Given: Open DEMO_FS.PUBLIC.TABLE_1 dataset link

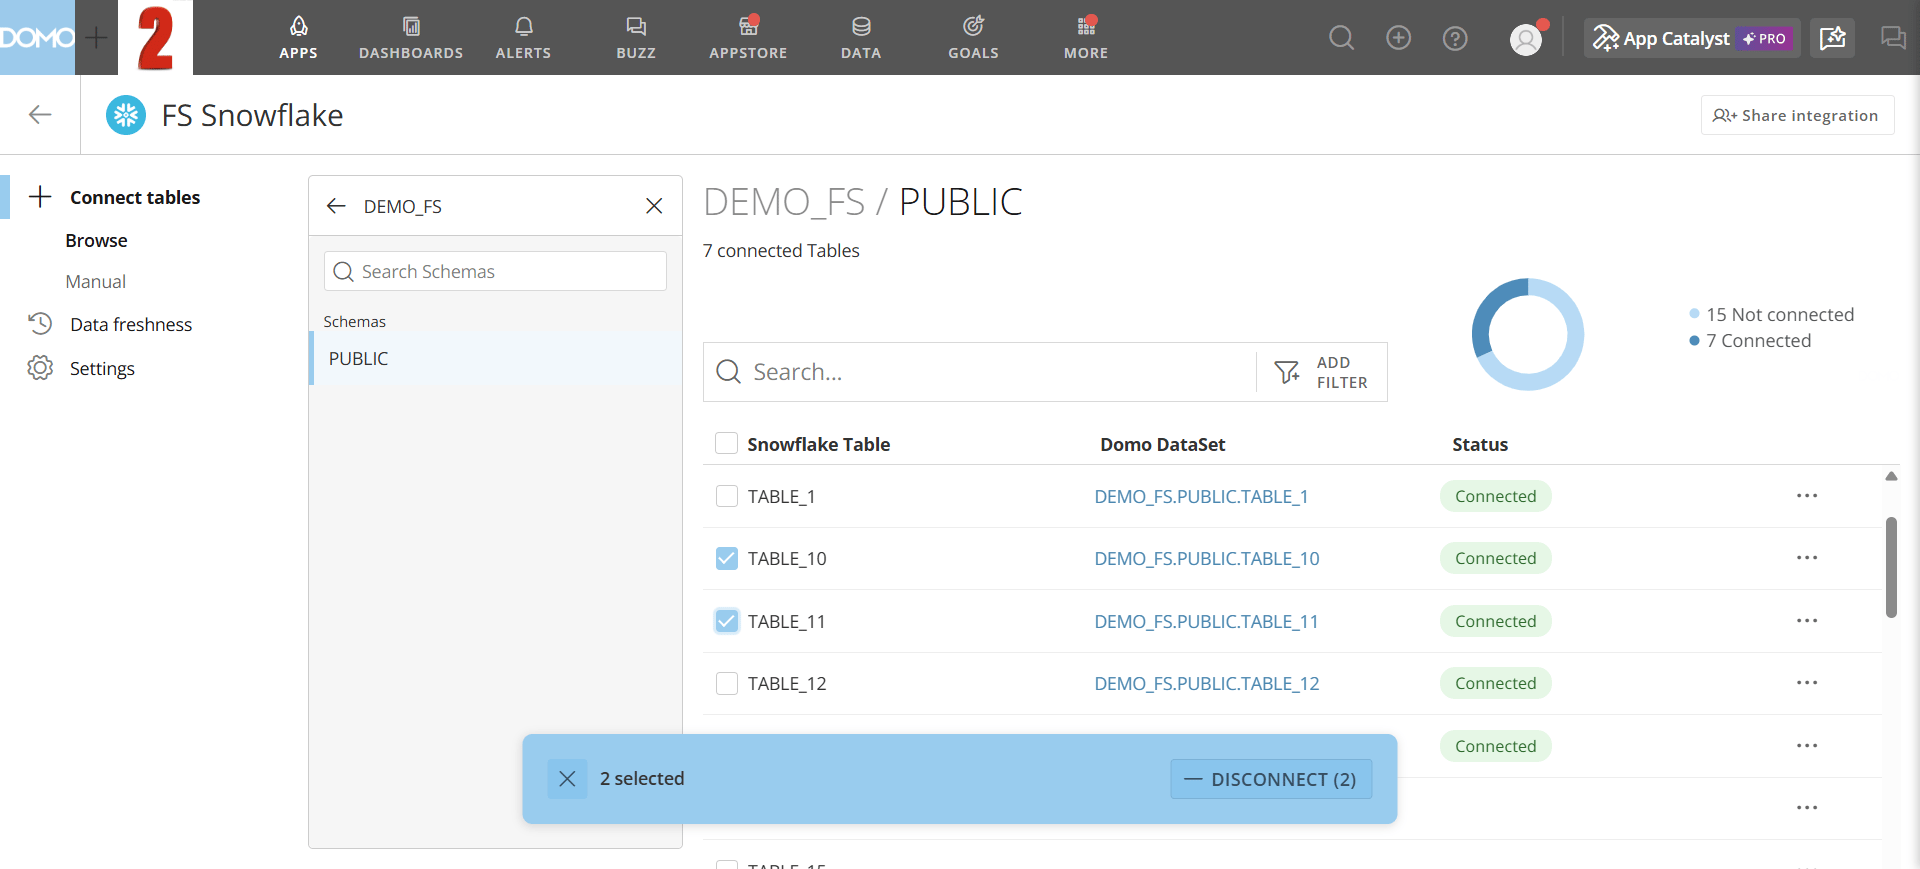Looking at the screenshot, I should (1201, 496).
